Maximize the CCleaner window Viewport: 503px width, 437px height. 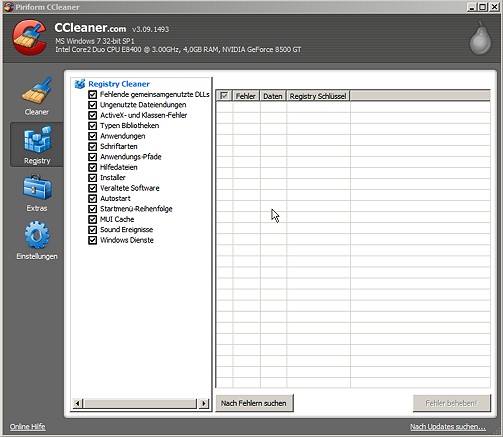tap(483, 7)
